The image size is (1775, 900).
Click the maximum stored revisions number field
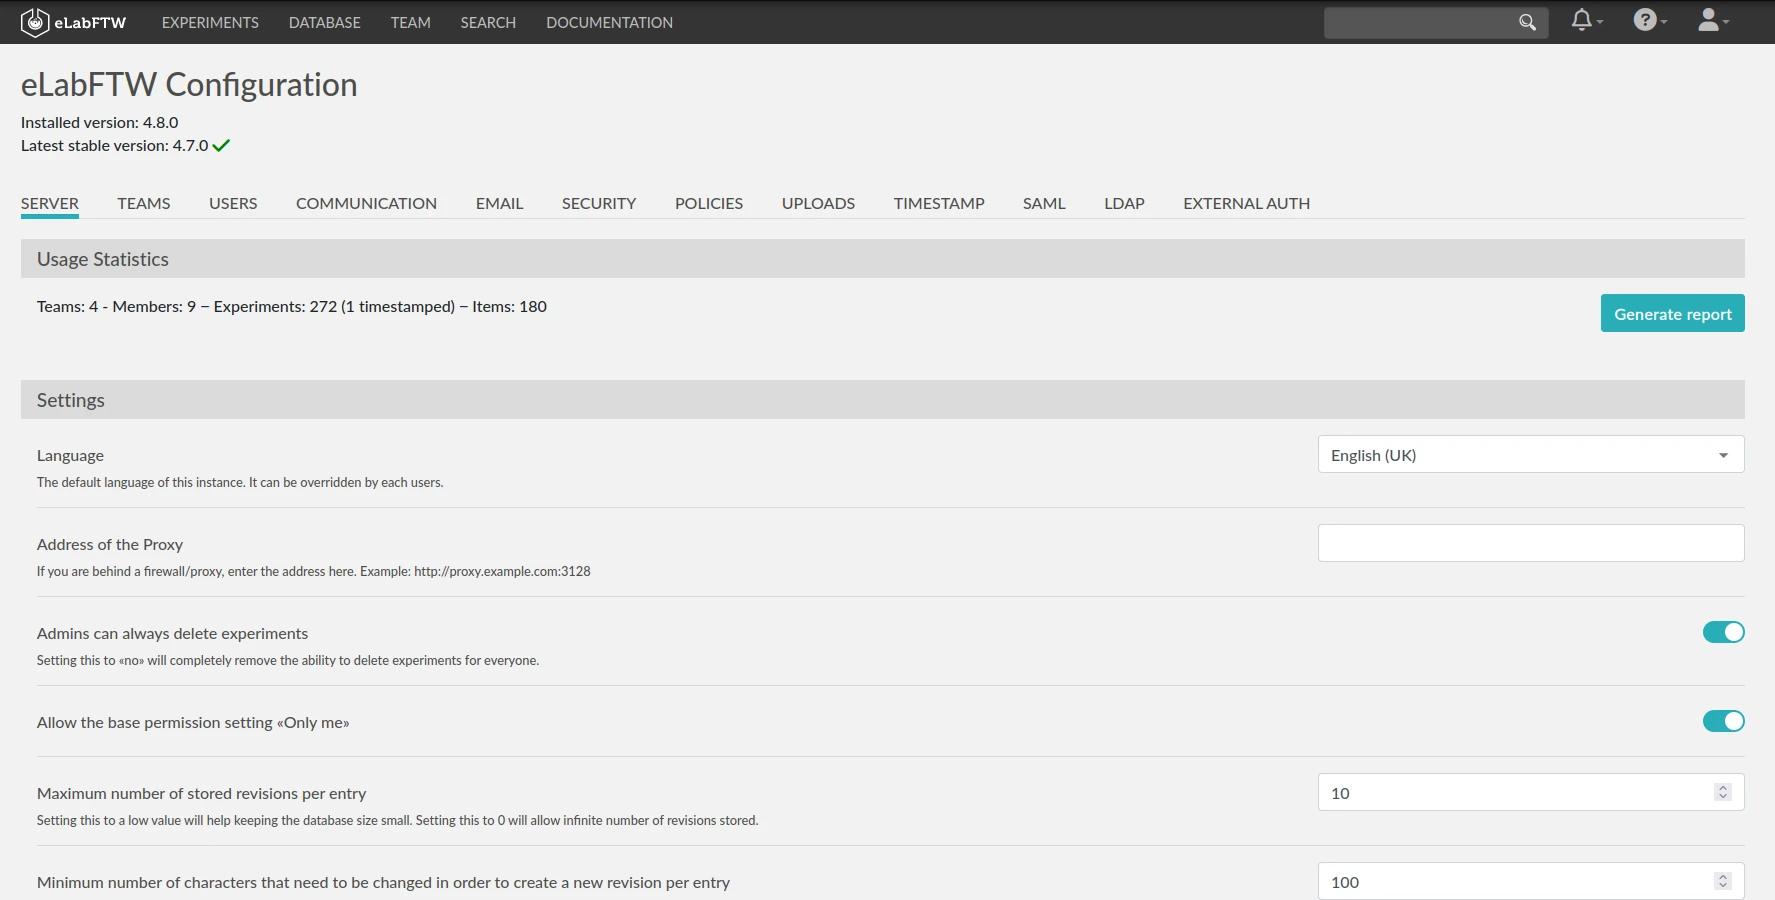pos(1531,792)
